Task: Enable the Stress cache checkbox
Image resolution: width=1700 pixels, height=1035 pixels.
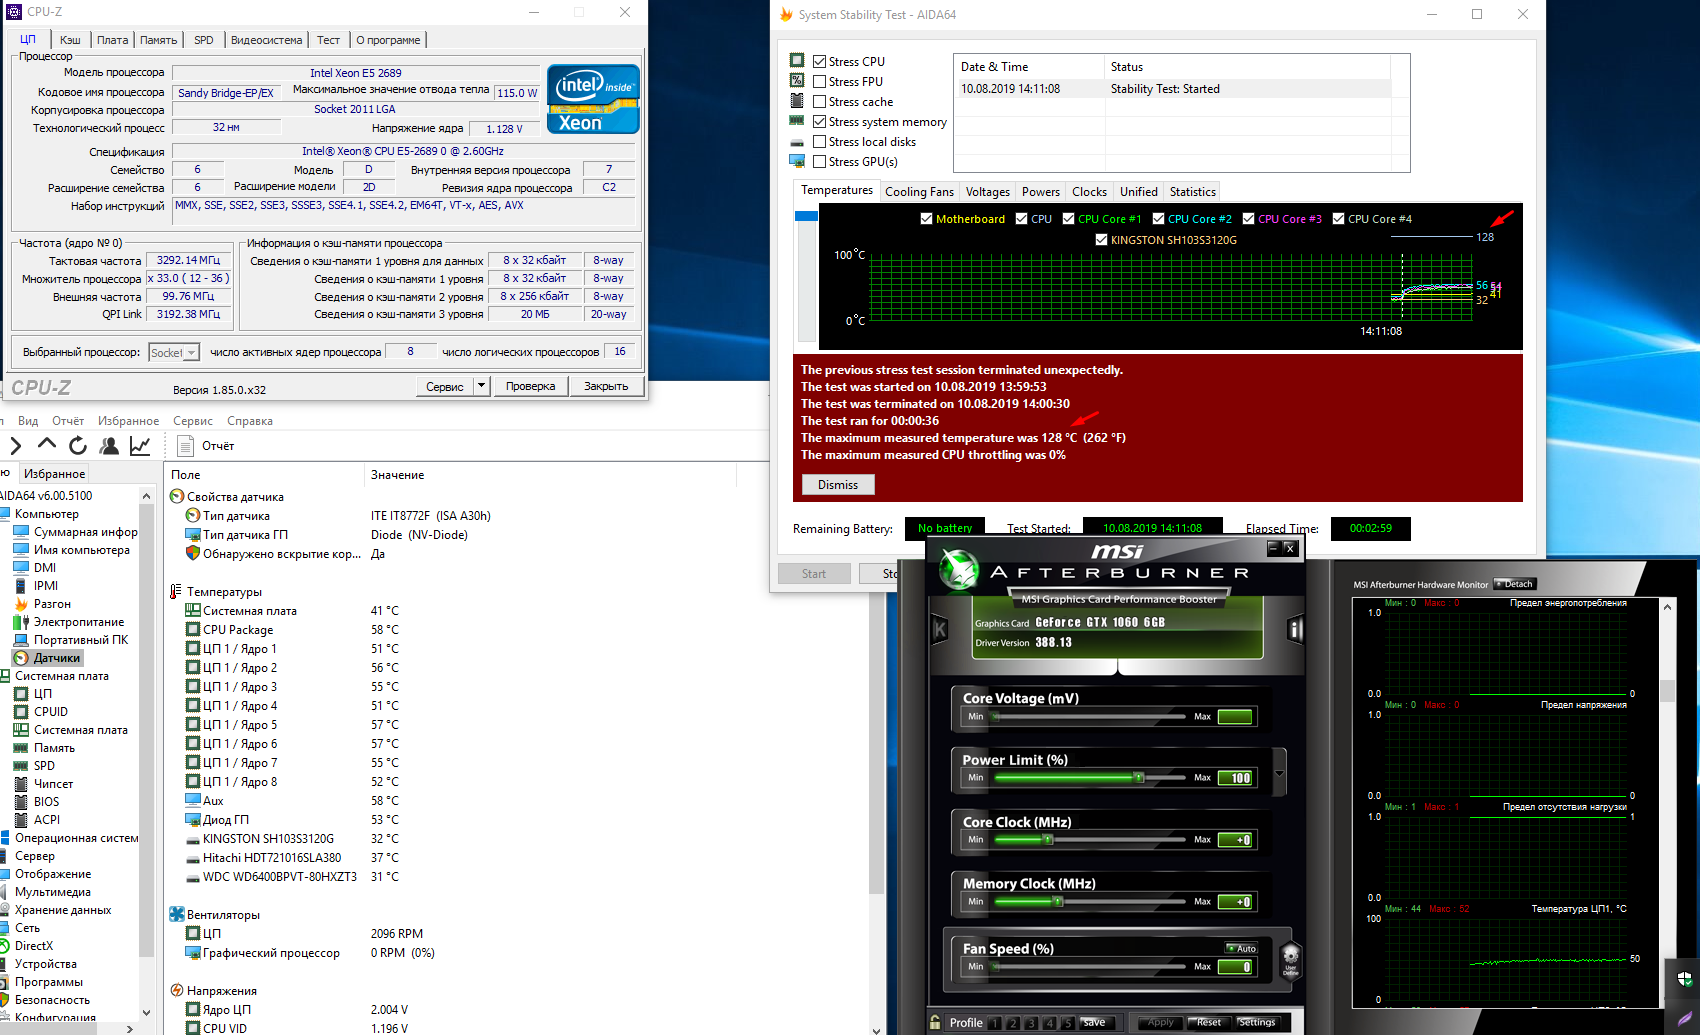Action: point(820,102)
